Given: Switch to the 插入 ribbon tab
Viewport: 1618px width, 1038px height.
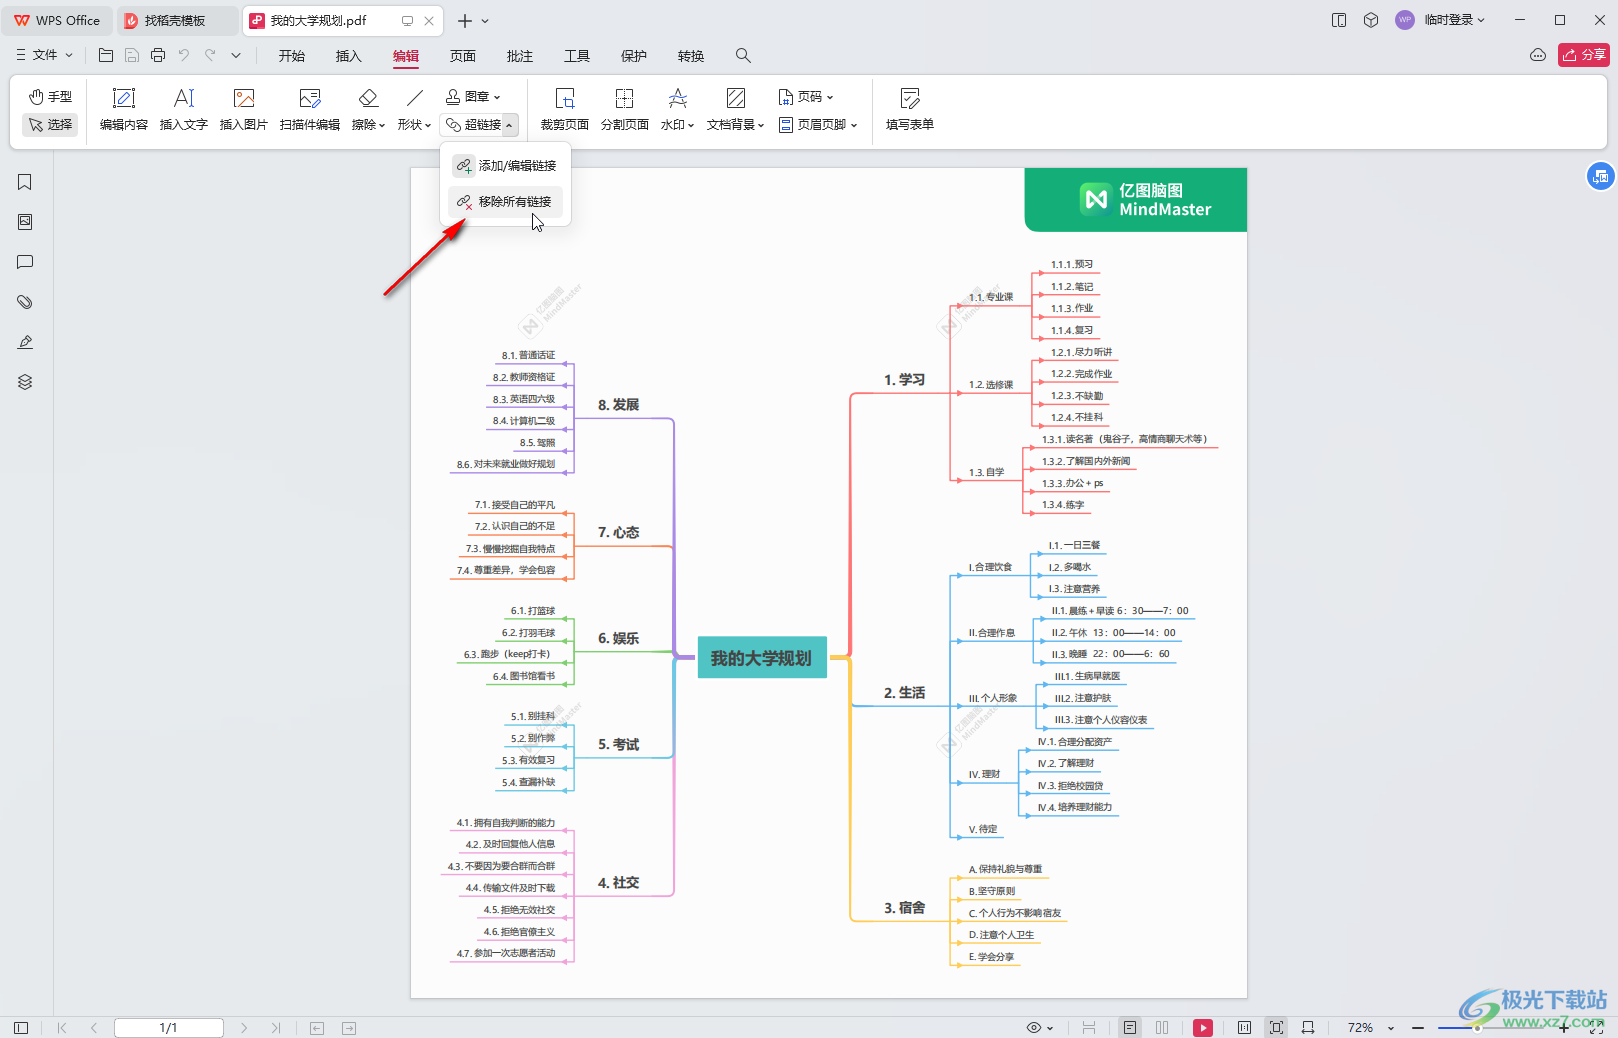Looking at the screenshot, I should (x=349, y=56).
